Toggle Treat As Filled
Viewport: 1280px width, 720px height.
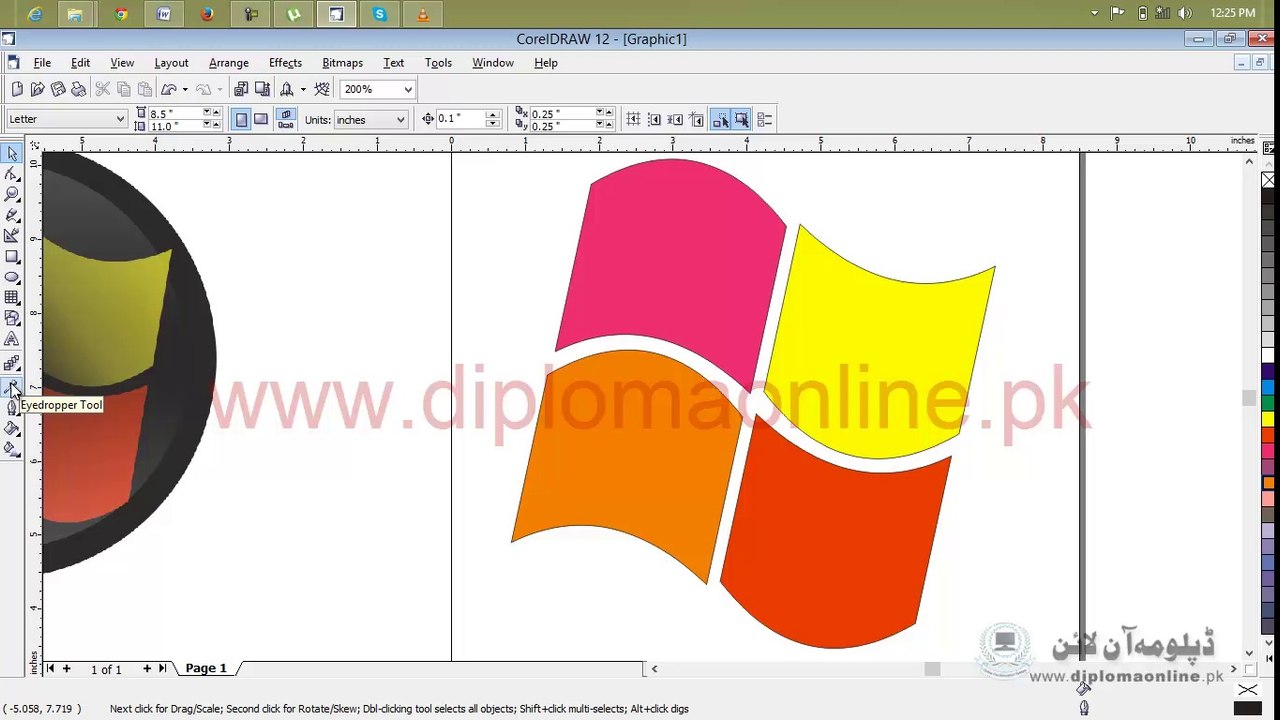pos(742,120)
